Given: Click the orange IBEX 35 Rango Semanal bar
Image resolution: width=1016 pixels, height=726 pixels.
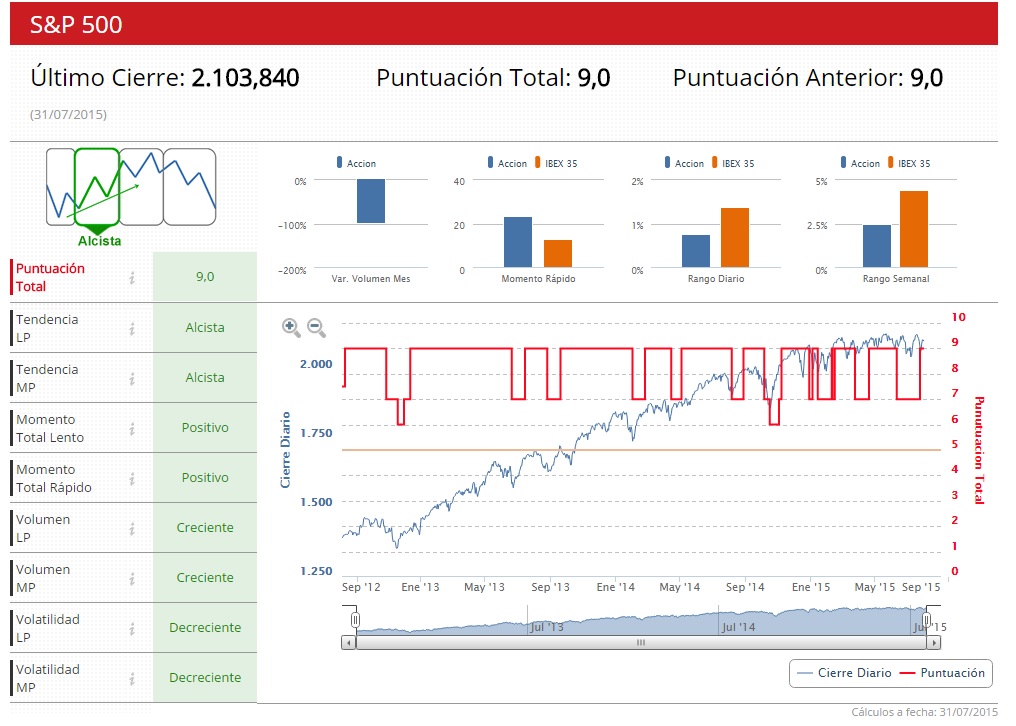Looking at the screenshot, I should [914, 229].
